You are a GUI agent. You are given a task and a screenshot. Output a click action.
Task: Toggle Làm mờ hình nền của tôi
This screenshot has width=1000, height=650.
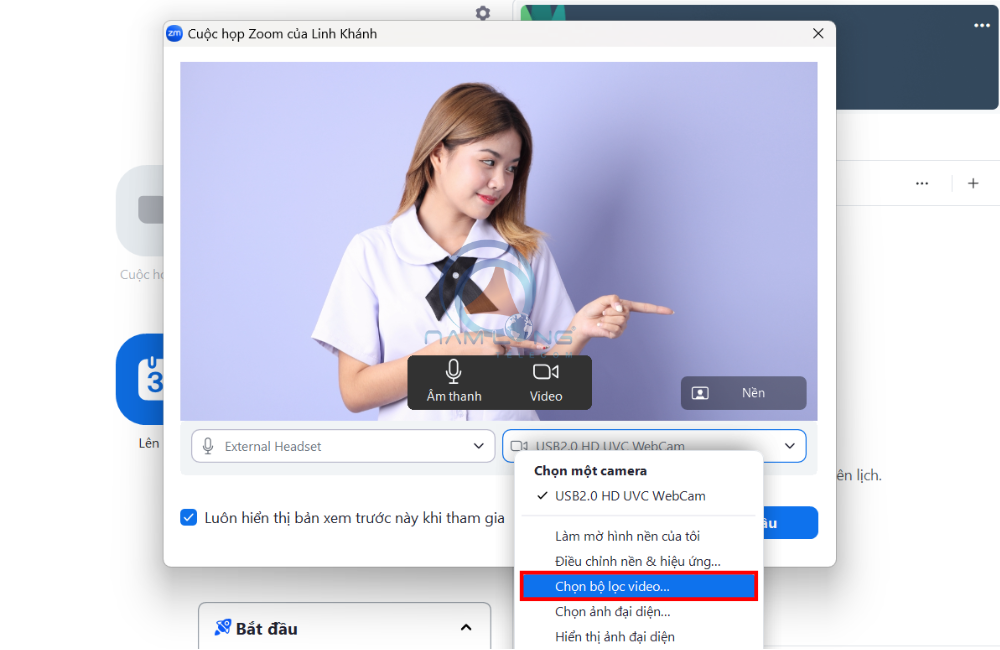coord(638,536)
